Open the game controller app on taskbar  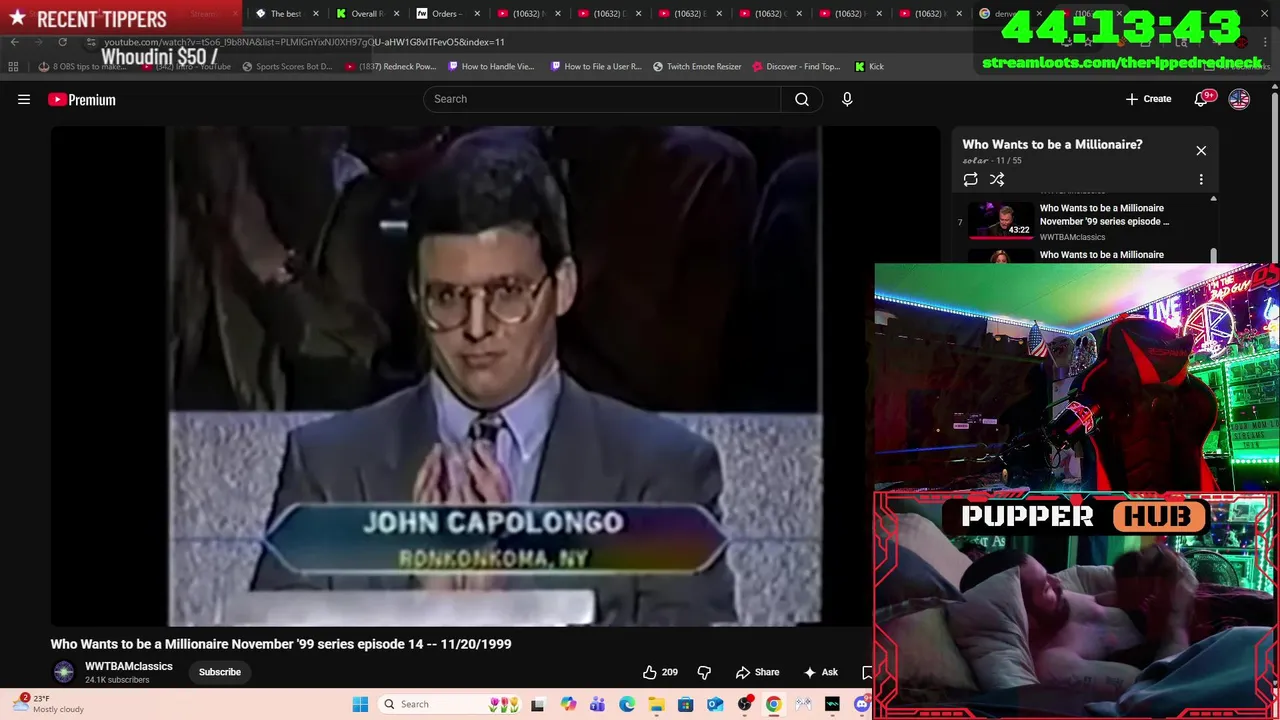click(x=803, y=704)
